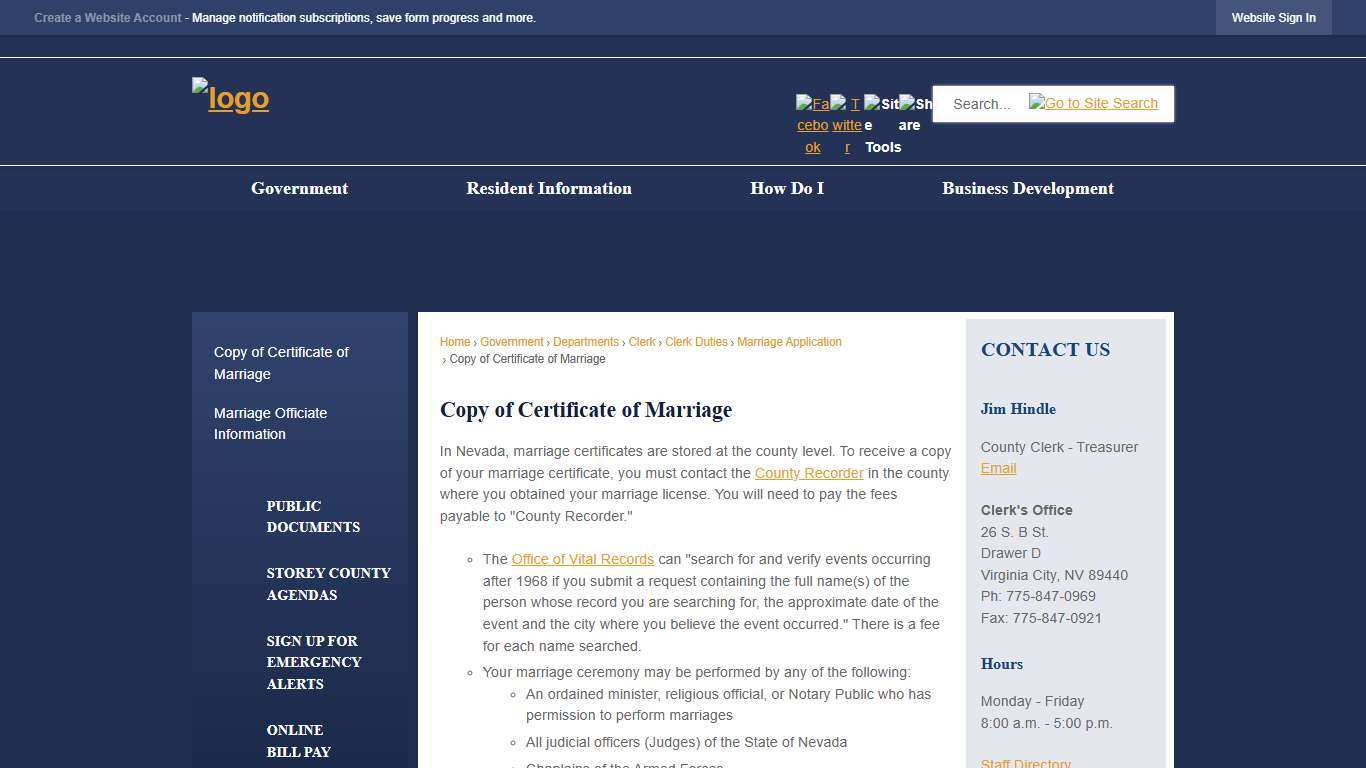Open the Share icon in the header

coord(912,113)
